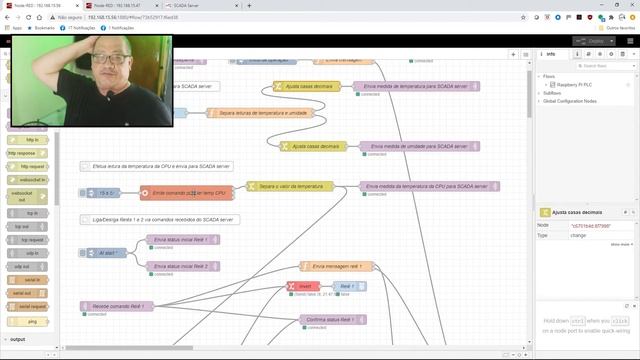This screenshot has height=360, width=640.
Task: Select the Separa o valor da temperatura node
Action: click(x=290, y=186)
